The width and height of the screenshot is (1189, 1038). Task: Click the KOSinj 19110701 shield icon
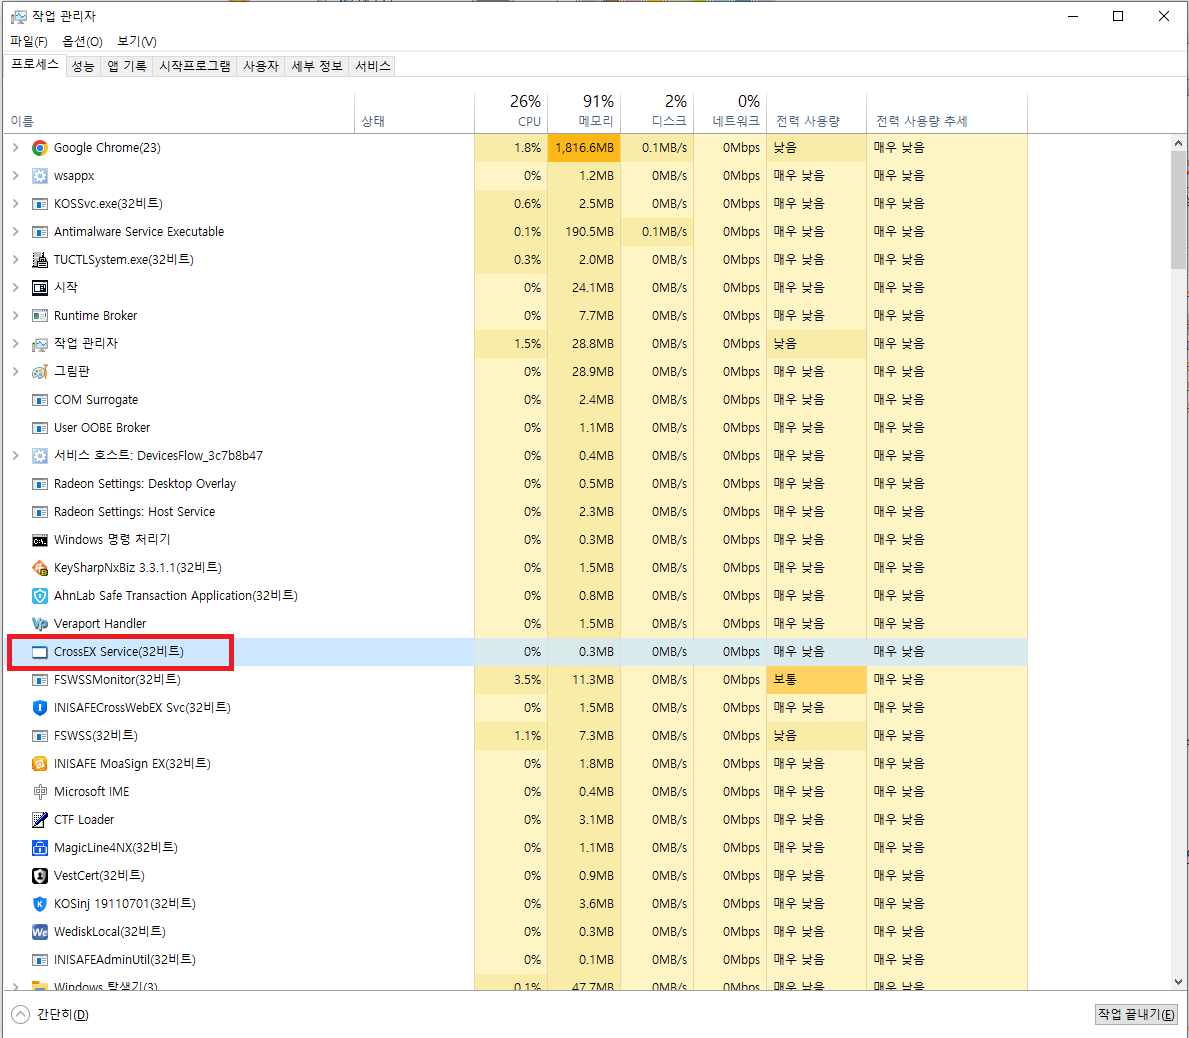pyautogui.click(x=39, y=905)
